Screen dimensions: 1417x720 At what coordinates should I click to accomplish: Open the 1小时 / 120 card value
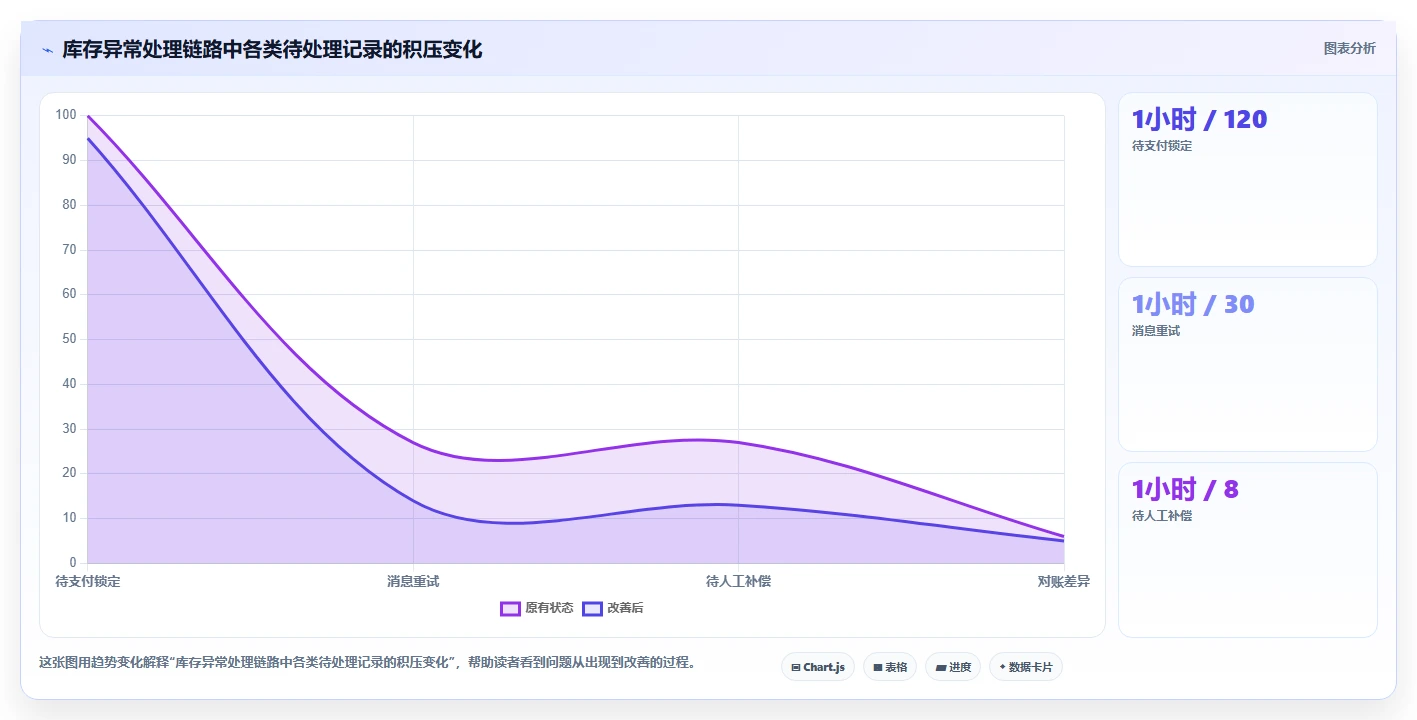coord(1199,119)
